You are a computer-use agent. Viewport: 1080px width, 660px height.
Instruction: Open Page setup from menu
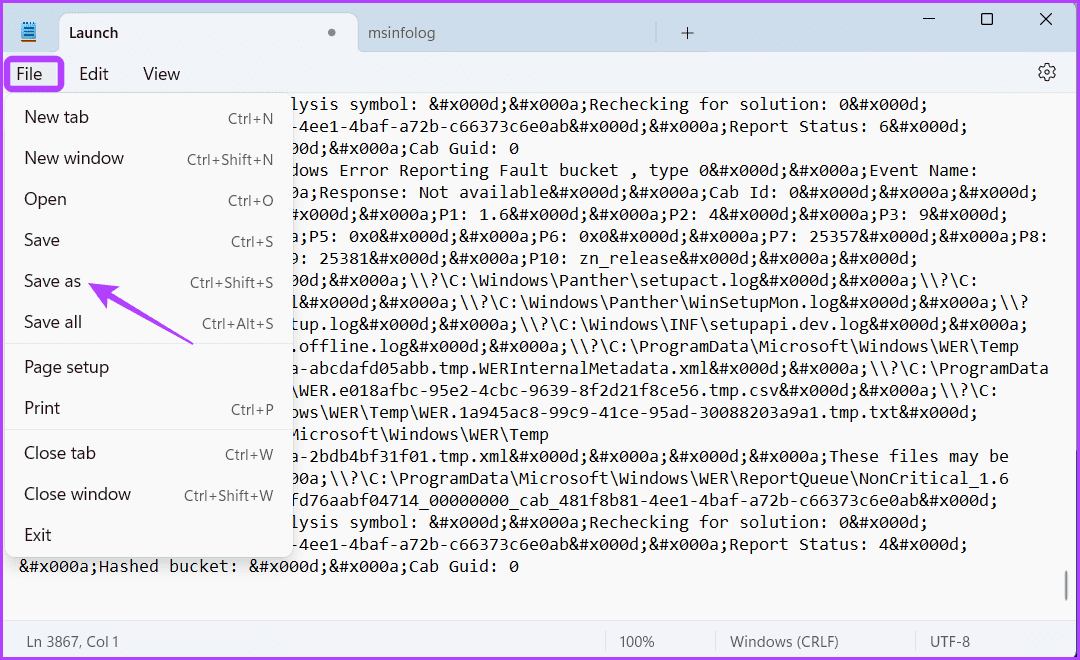pos(148,367)
